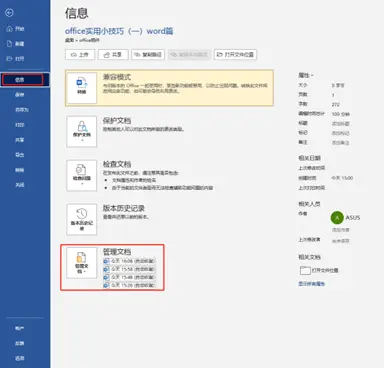Open the 15:28 autosaved version
The height and width of the screenshot is (368, 384).
pyautogui.click(x=129, y=285)
